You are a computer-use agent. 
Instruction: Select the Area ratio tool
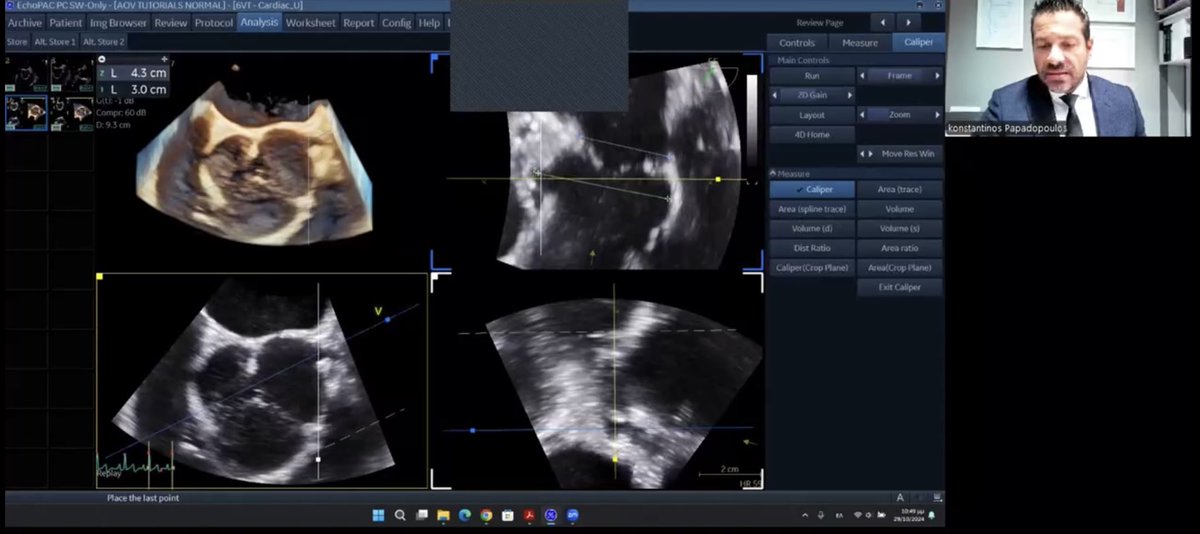click(x=900, y=248)
